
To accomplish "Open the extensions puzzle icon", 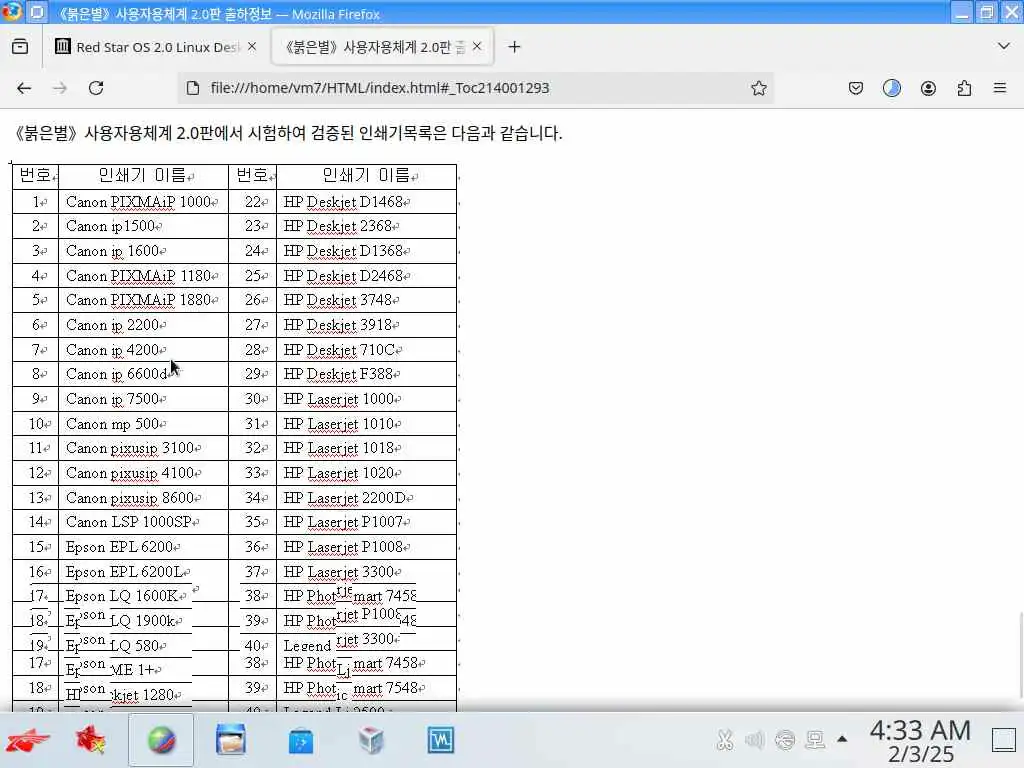I will pyautogui.click(x=964, y=88).
